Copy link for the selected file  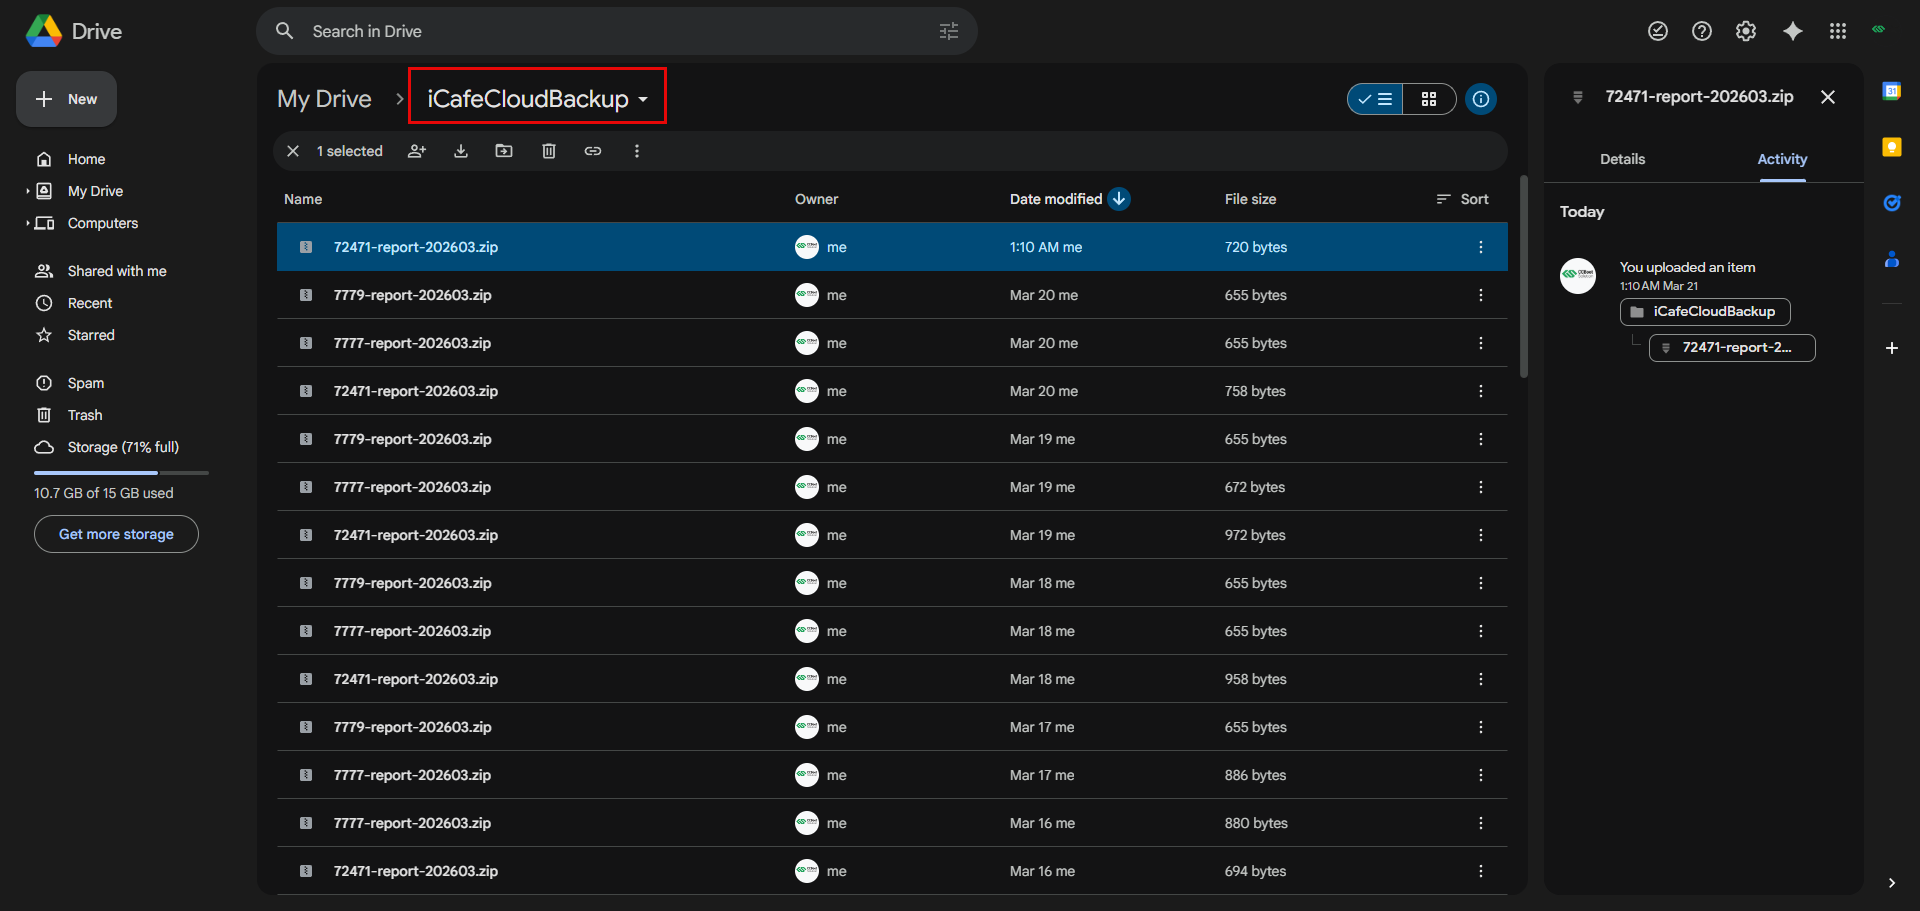tap(593, 151)
